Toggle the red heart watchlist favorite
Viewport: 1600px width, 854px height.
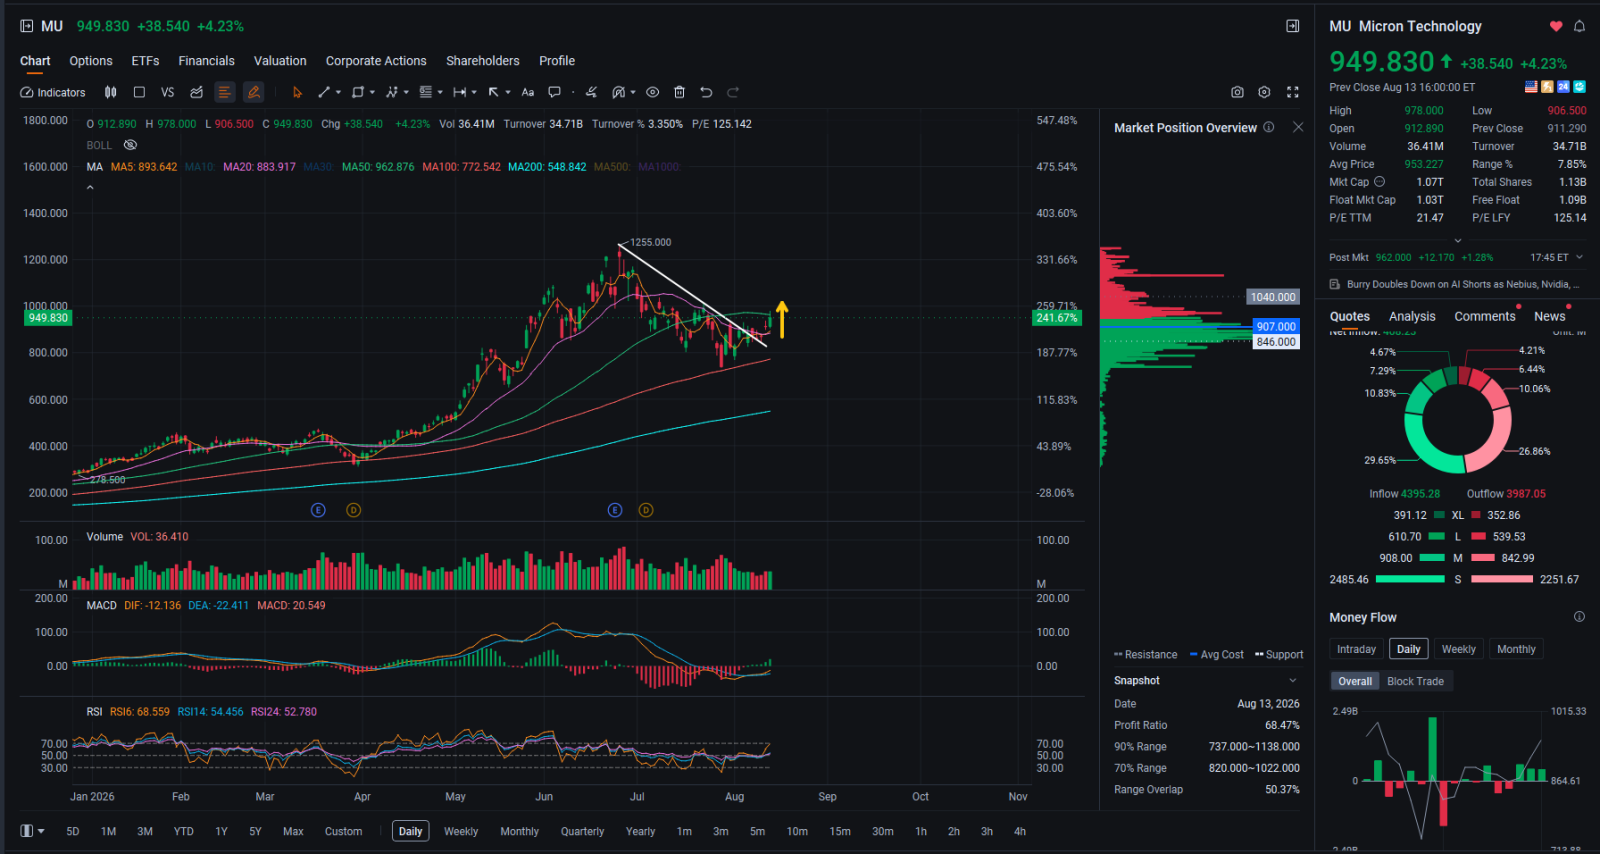coord(1556,26)
